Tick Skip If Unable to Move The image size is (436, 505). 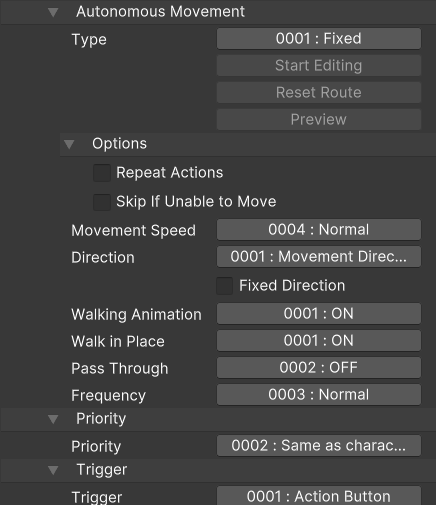click(102, 202)
